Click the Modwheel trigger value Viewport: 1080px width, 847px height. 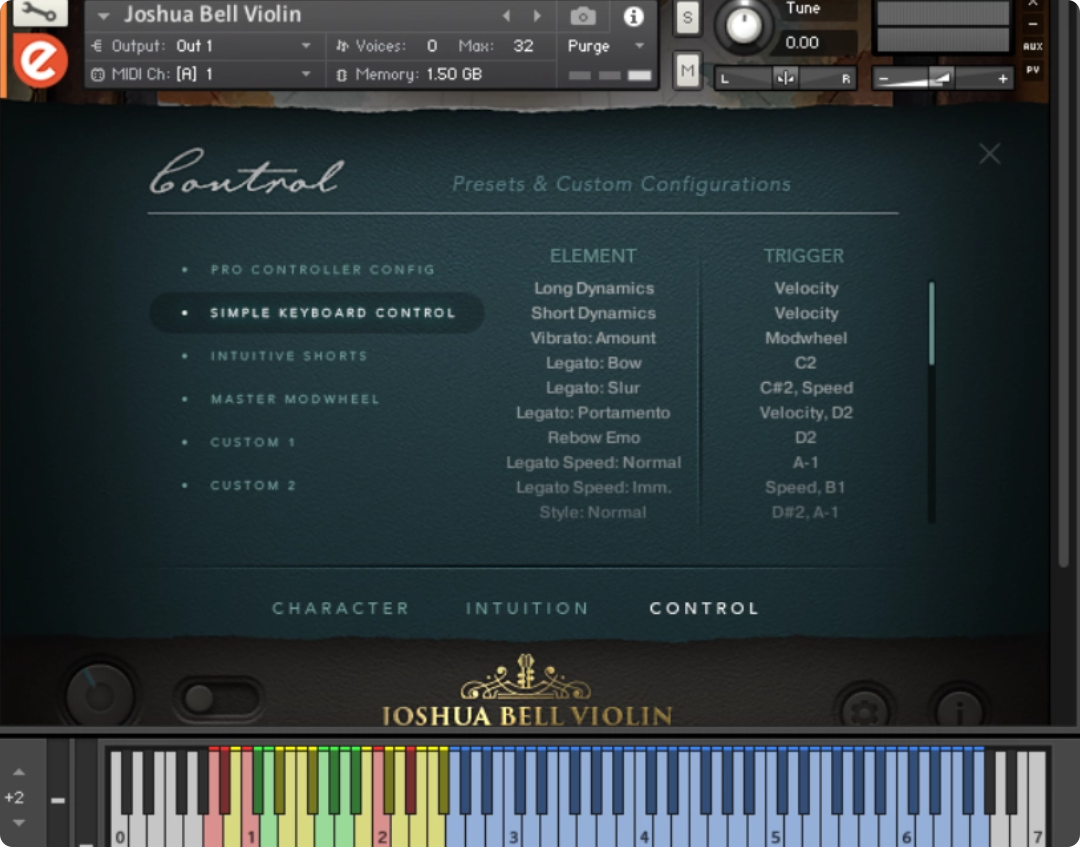806,338
